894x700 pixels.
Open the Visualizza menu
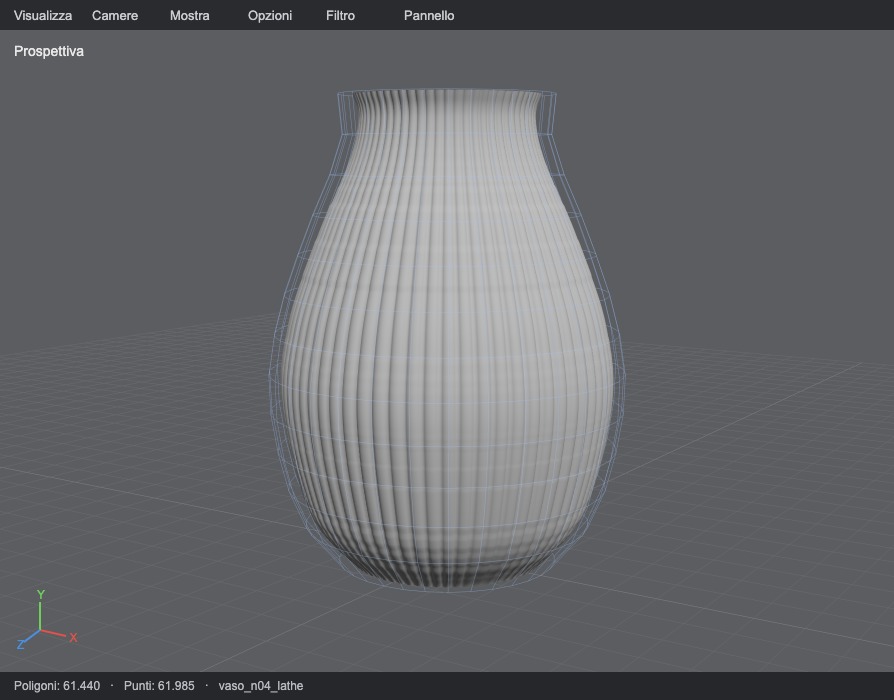43,15
